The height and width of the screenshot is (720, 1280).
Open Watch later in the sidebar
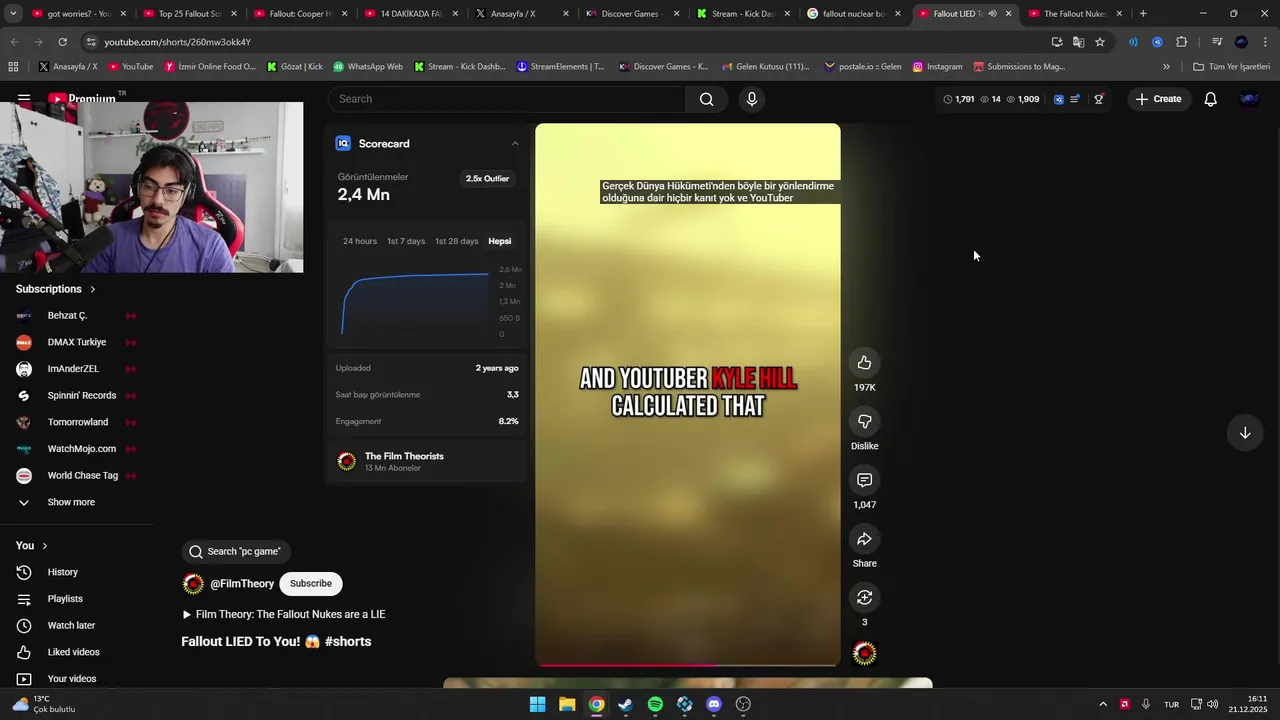pos(71,625)
